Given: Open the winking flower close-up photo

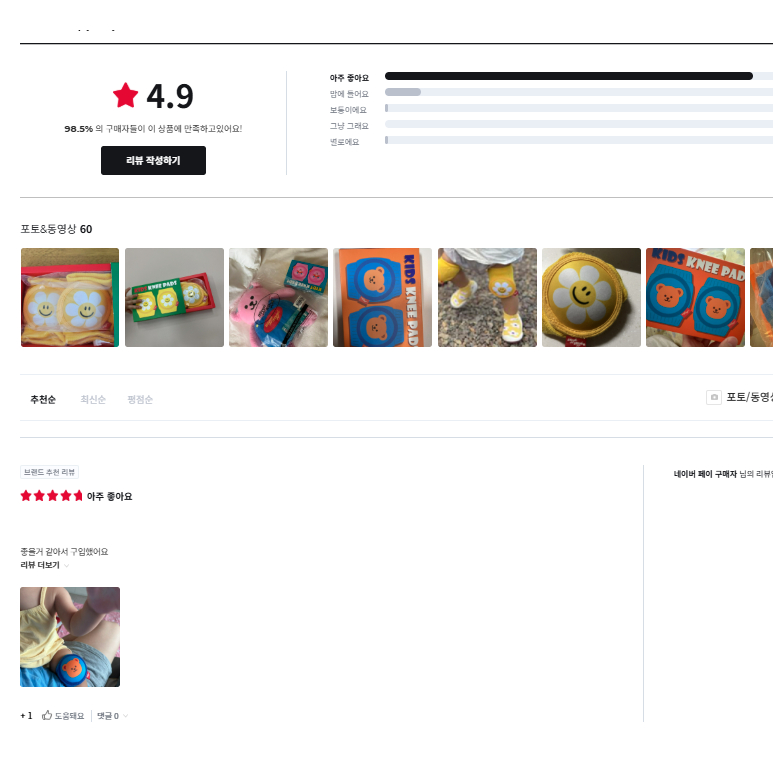Looking at the screenshot, I should 592,297.
